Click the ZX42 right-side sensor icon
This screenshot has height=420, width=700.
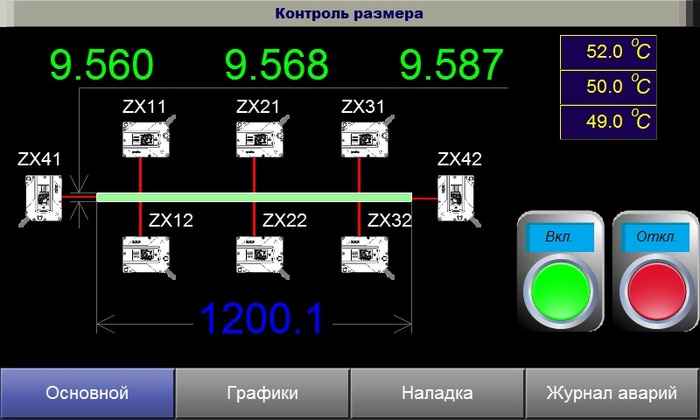pos(460,198)
